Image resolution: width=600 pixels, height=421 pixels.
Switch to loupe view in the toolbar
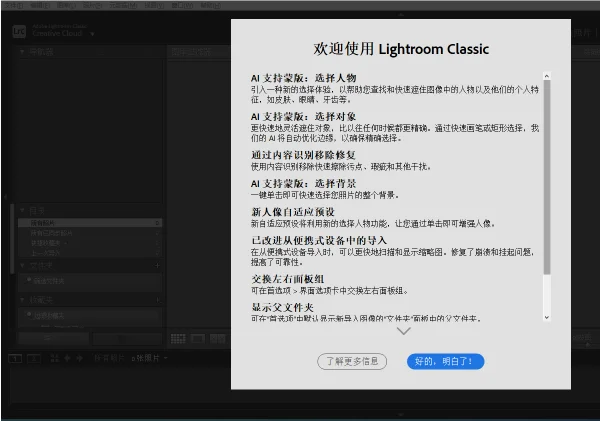(x=198, y=339)
